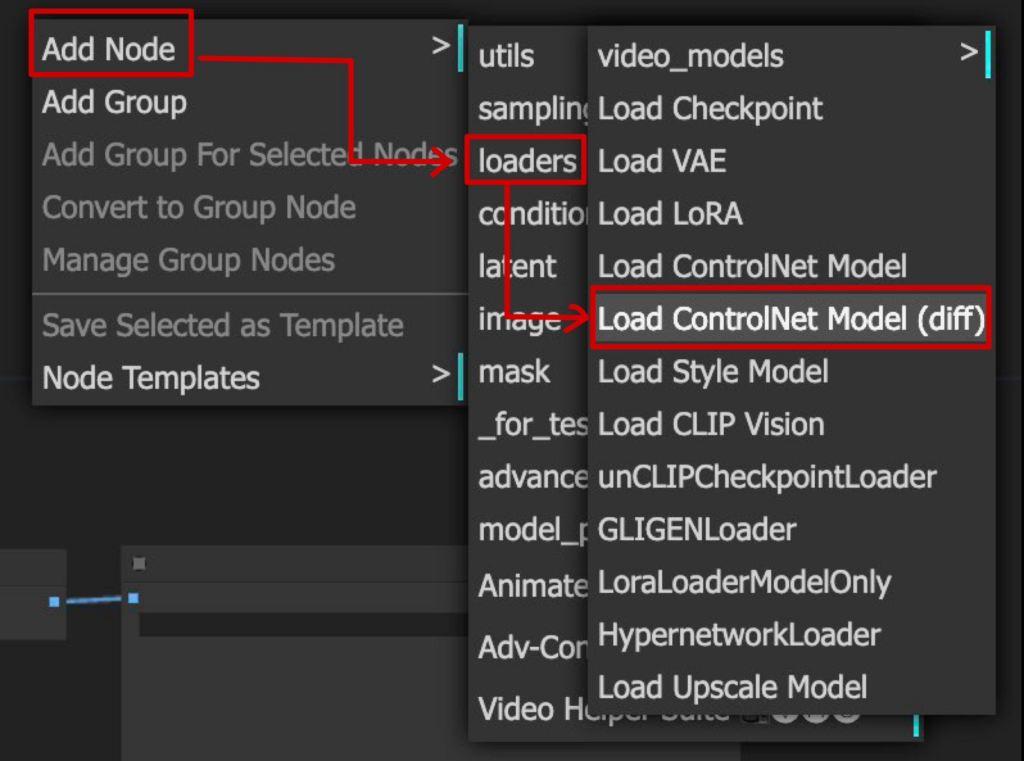Open the utils category
The height and width of the screenshot is (761, 1024).
(x=507, y=56)
